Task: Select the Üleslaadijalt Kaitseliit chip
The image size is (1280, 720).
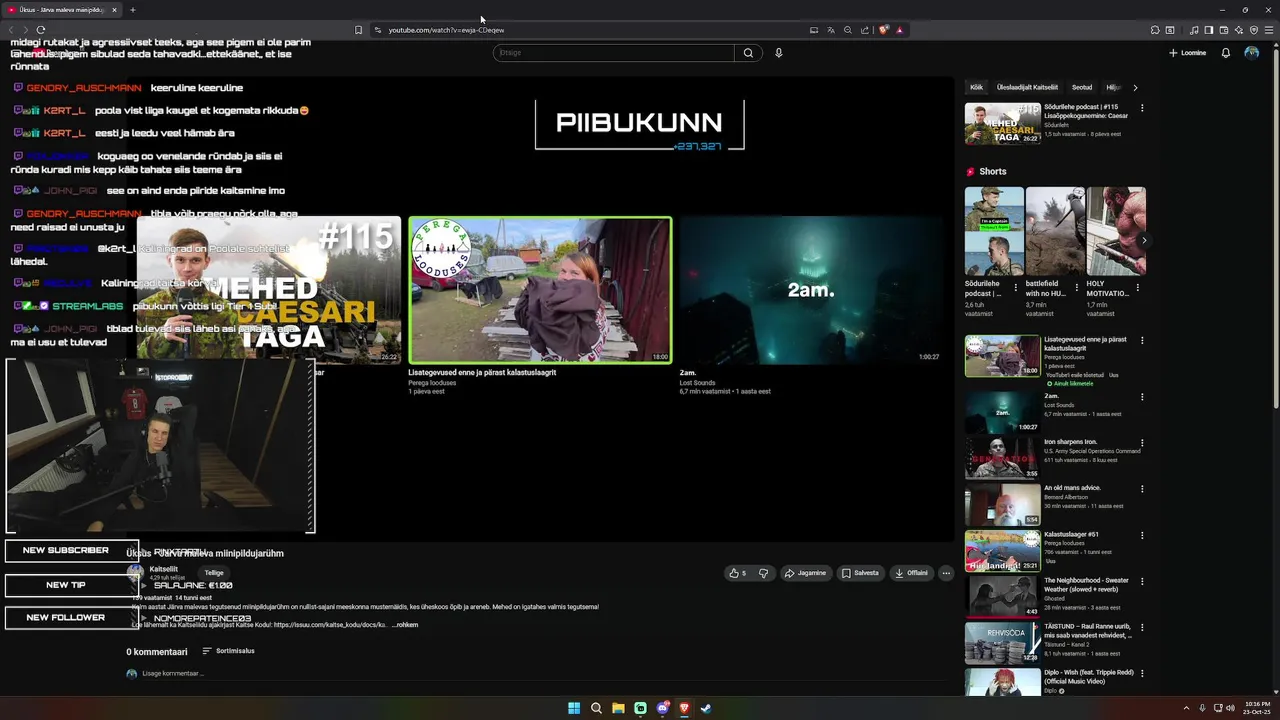Action: (1027, 88)
